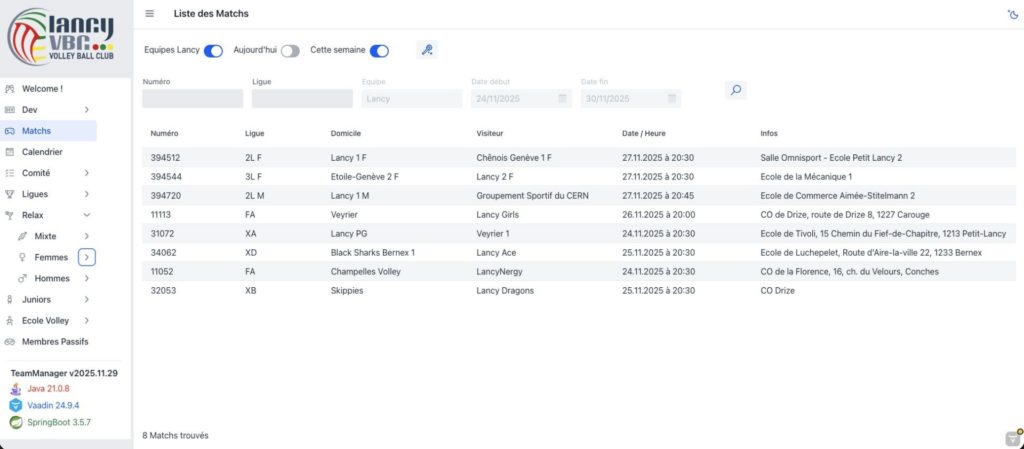Open the hamburger menu toggle
This screenshot has width=1024, height=449.
click(150, 14)
